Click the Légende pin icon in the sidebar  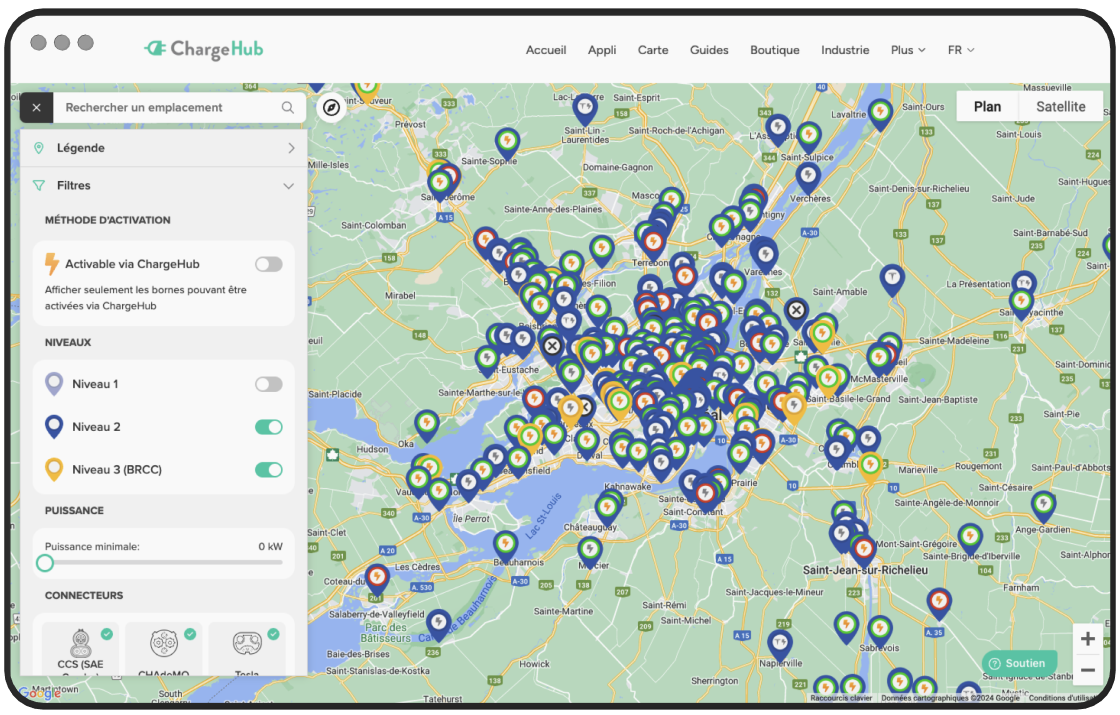[40, 147]
